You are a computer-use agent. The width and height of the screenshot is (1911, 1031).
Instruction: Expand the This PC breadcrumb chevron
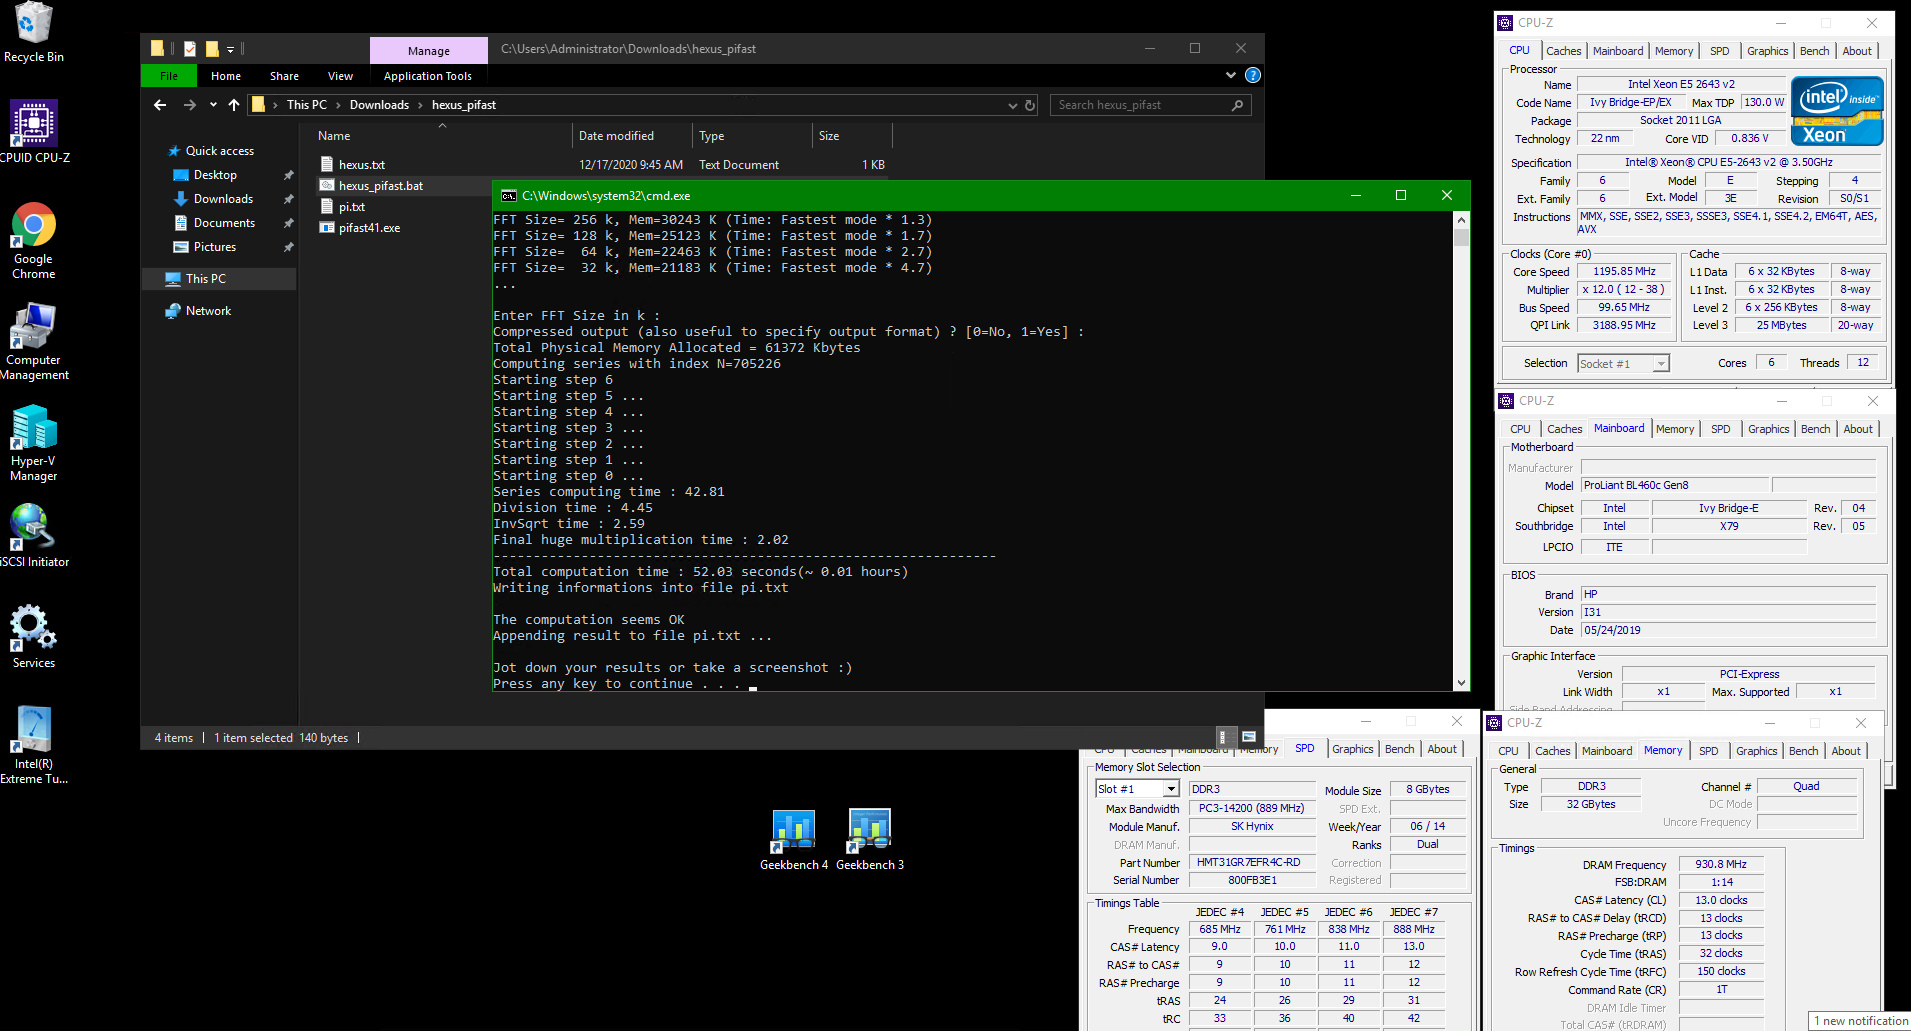click(338, 105)
